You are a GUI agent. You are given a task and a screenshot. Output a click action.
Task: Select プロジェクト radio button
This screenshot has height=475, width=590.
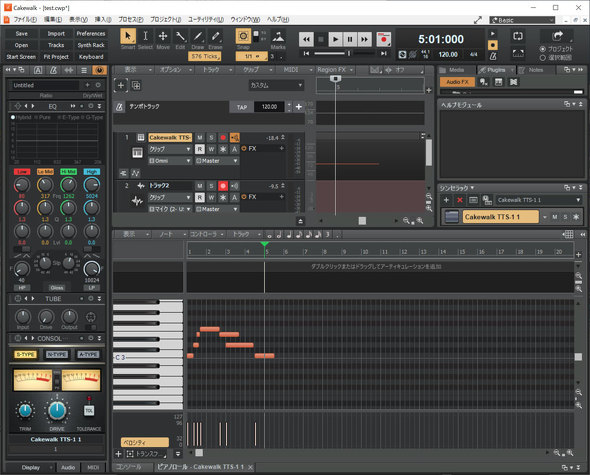pos(543,49)
